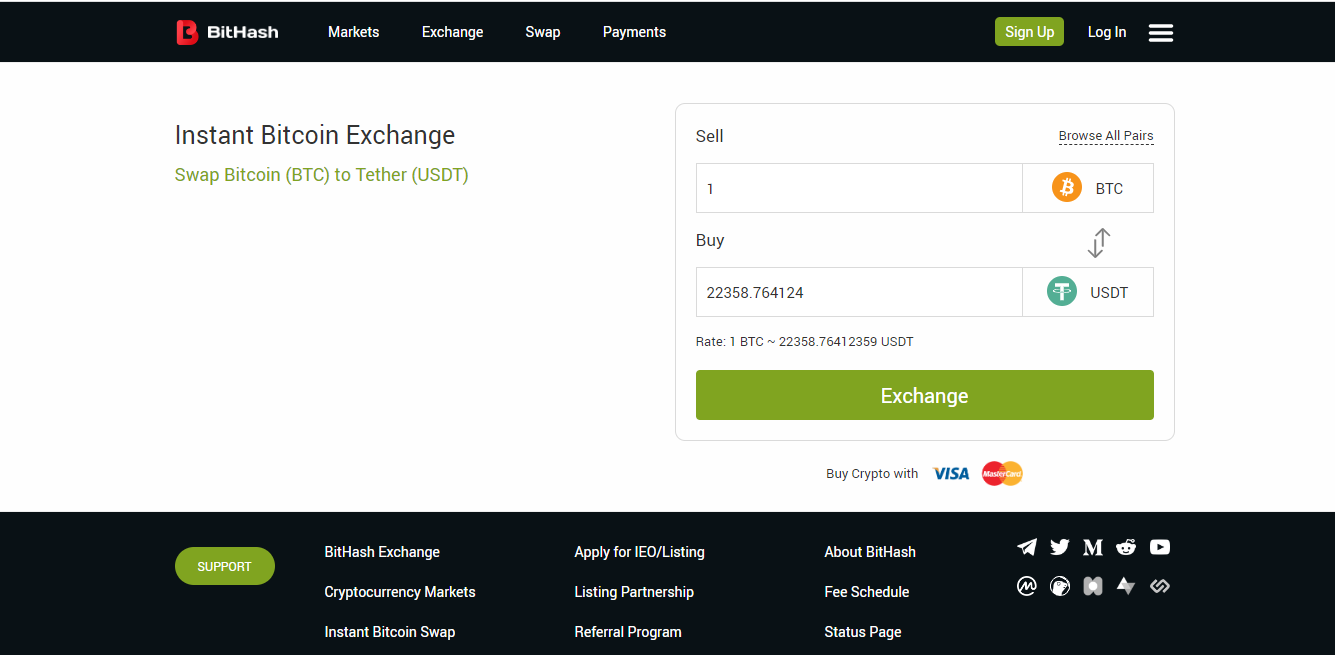1335x655 pixels.
Task: Click the Twitter bird icon in footer
Action: click(1059, 547)
